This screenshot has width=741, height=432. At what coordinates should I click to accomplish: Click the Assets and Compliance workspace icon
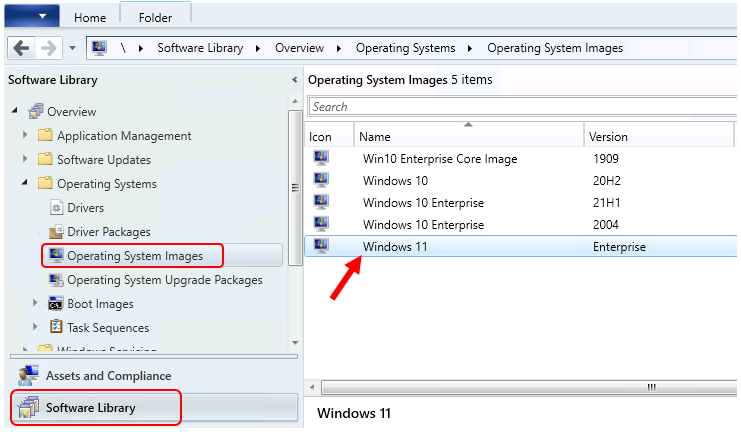(28, 376)
